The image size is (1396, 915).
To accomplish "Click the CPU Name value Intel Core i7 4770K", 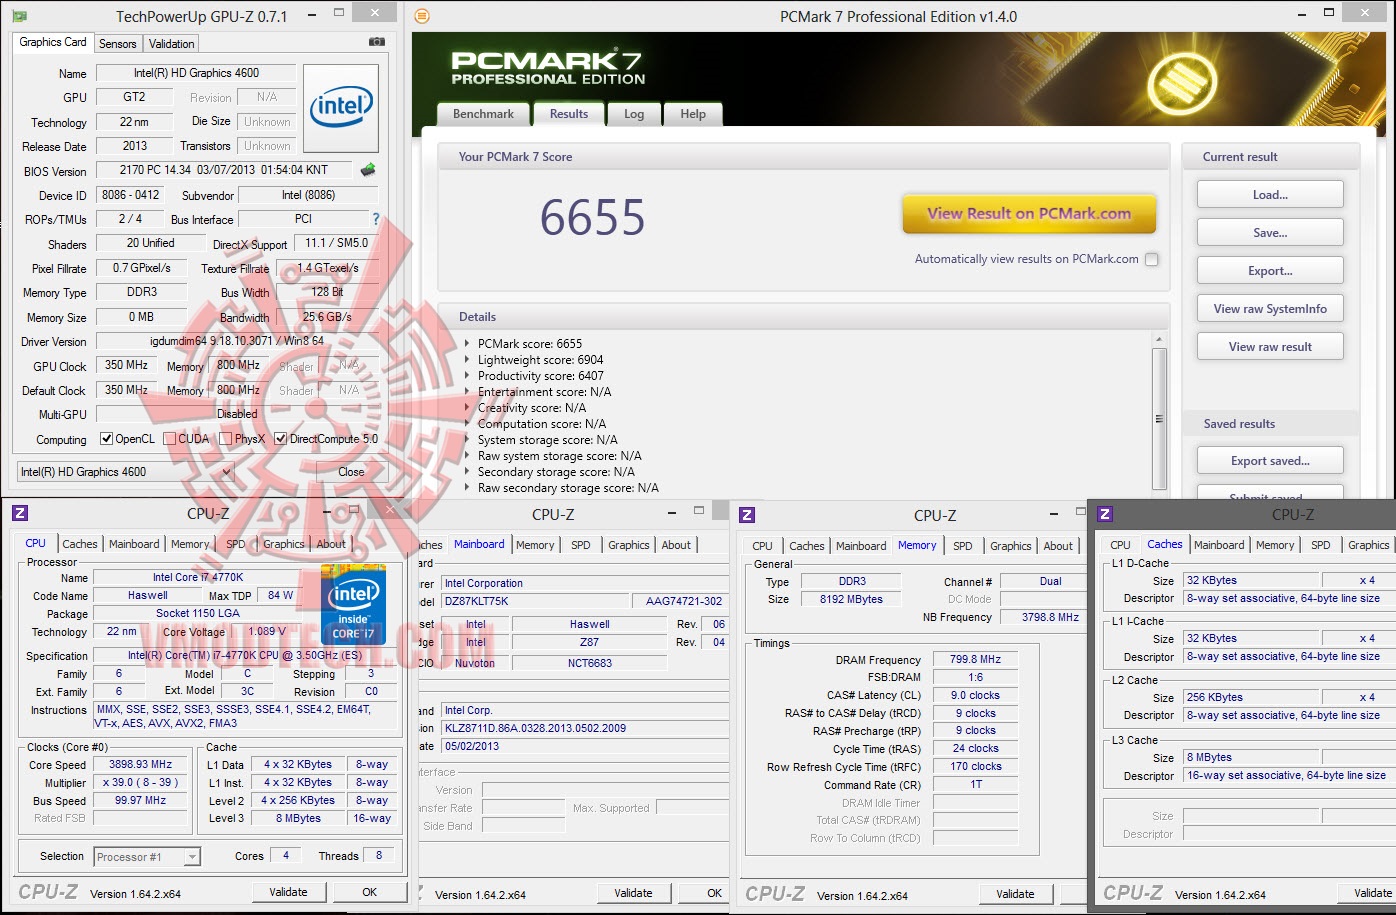I will pos(197,578).
